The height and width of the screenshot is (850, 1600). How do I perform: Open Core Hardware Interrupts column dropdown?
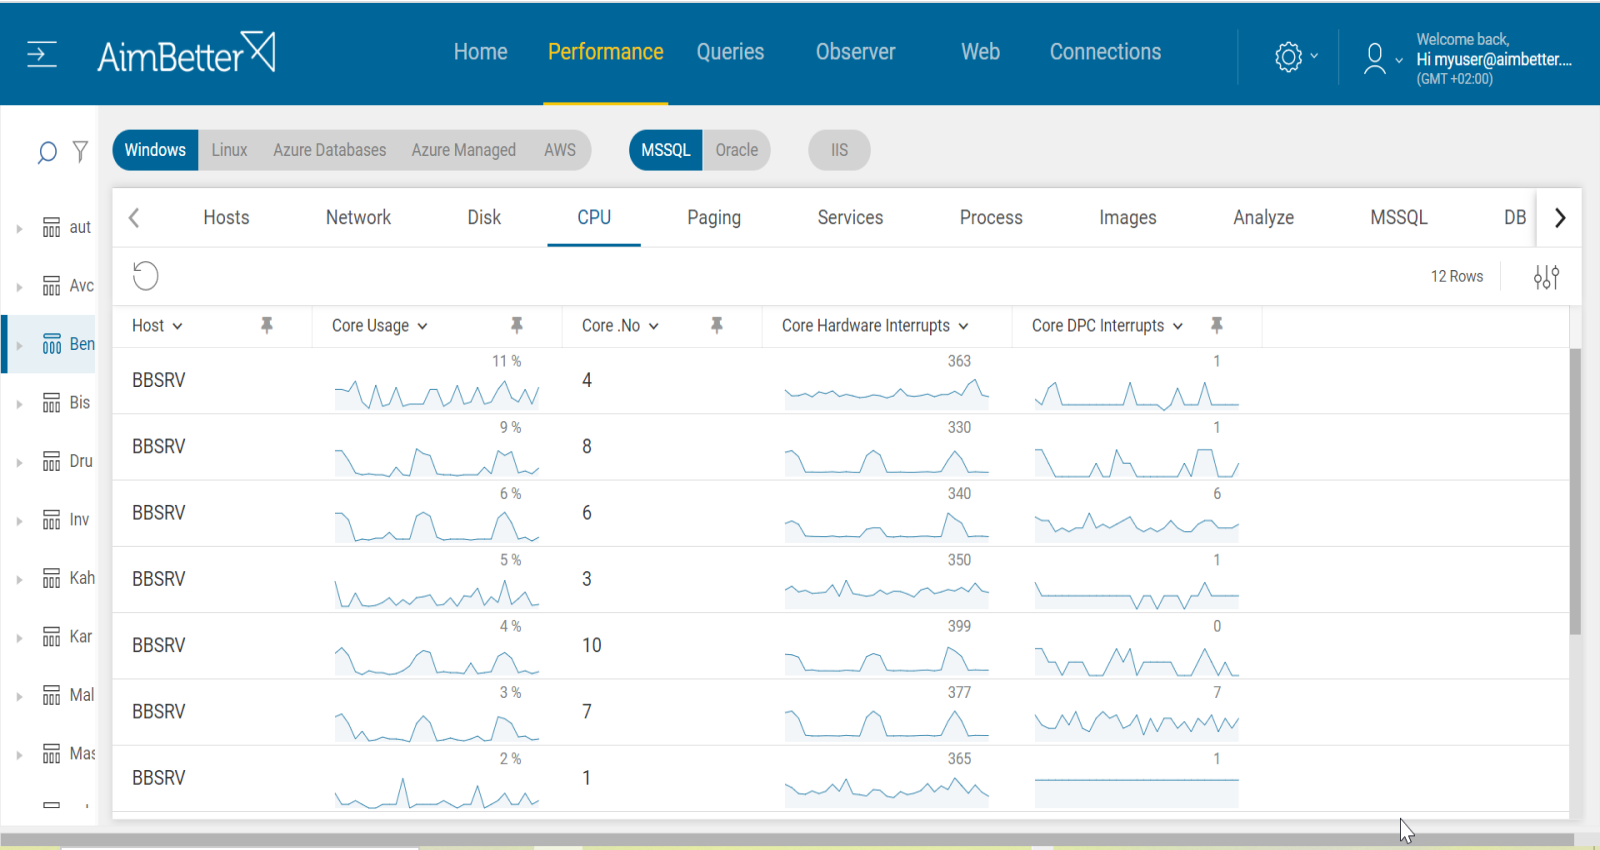point(964,326)
